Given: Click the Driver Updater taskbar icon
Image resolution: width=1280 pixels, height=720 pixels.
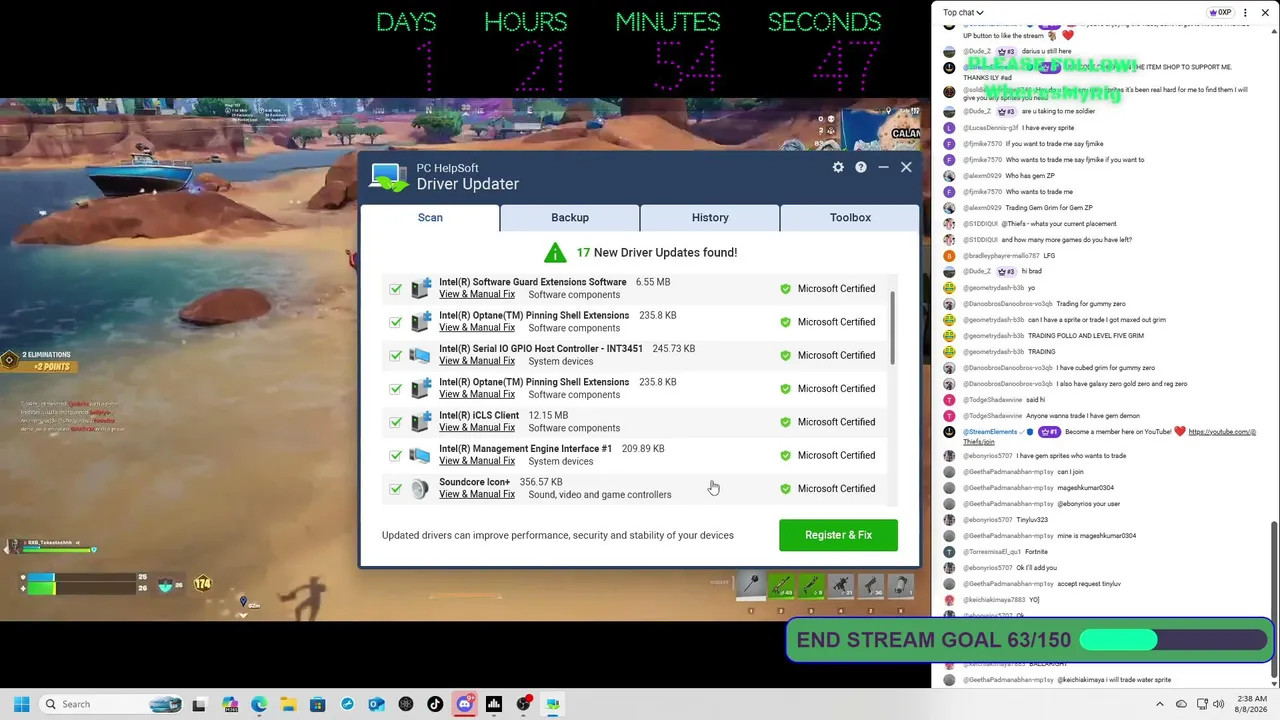Looking at the screenshot, I should tap(552, 704).
